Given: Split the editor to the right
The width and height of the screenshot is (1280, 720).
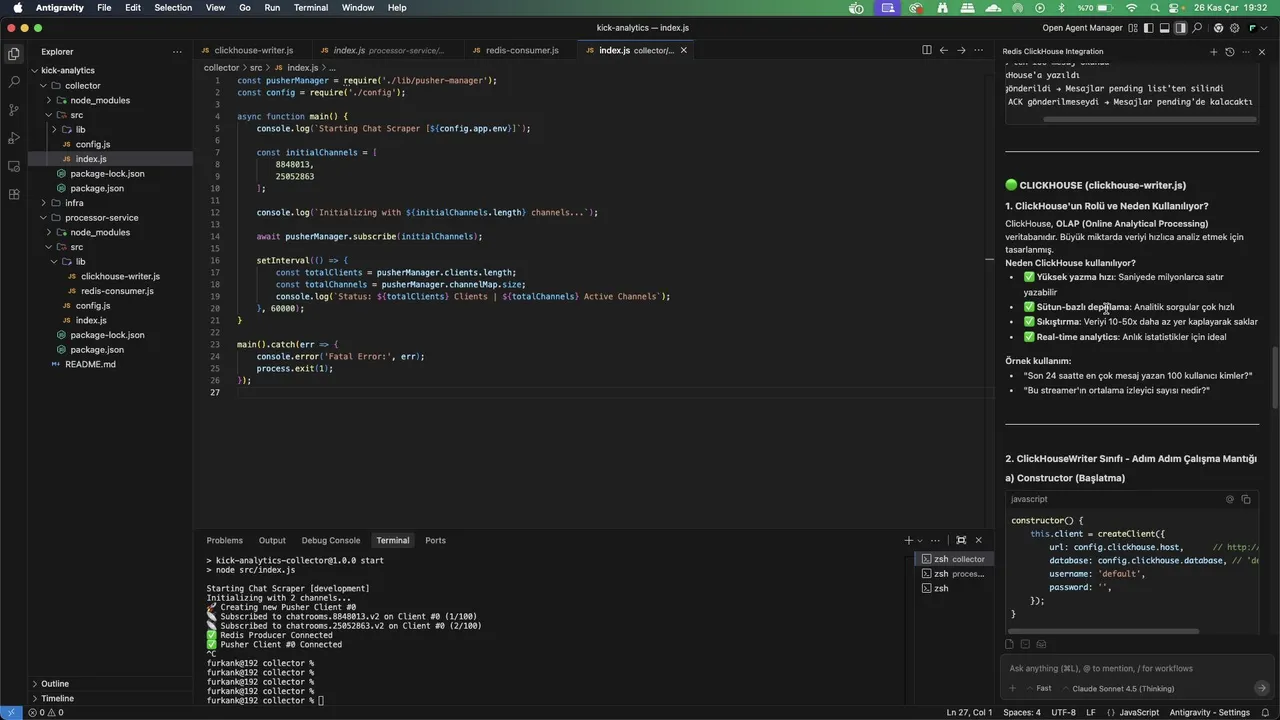Looking at the screenshot, I should (x=927, y=50).
